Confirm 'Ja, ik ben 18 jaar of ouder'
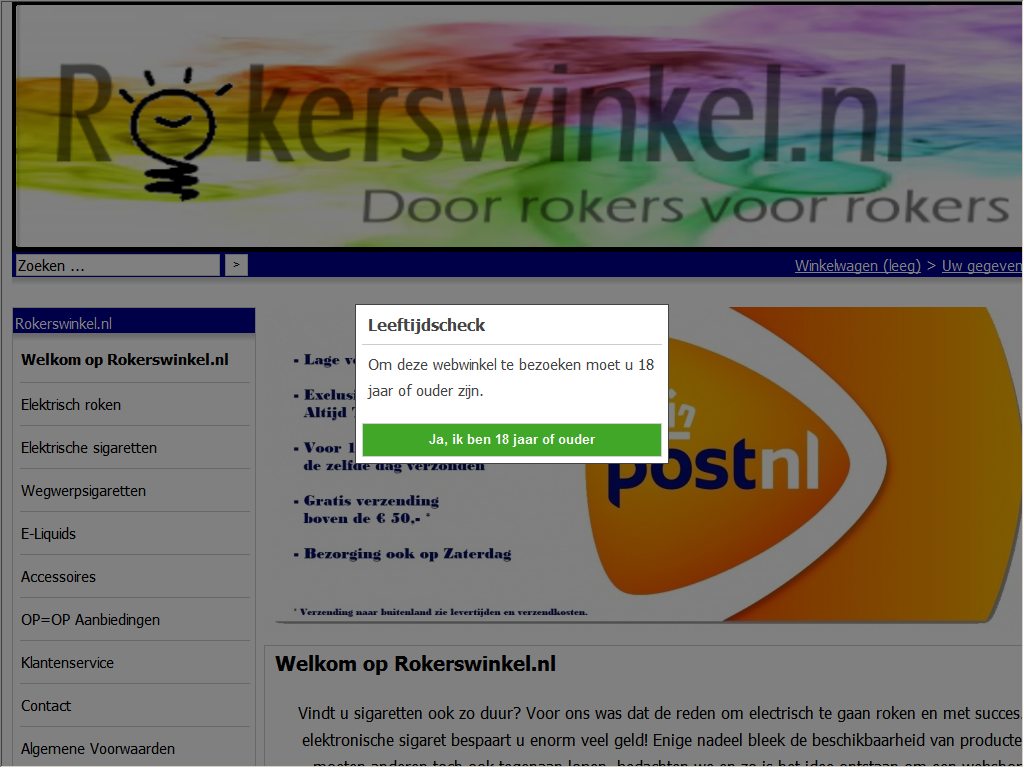Image resolution: width=1024 pixels, height=768 pixels. click(511, 440)
